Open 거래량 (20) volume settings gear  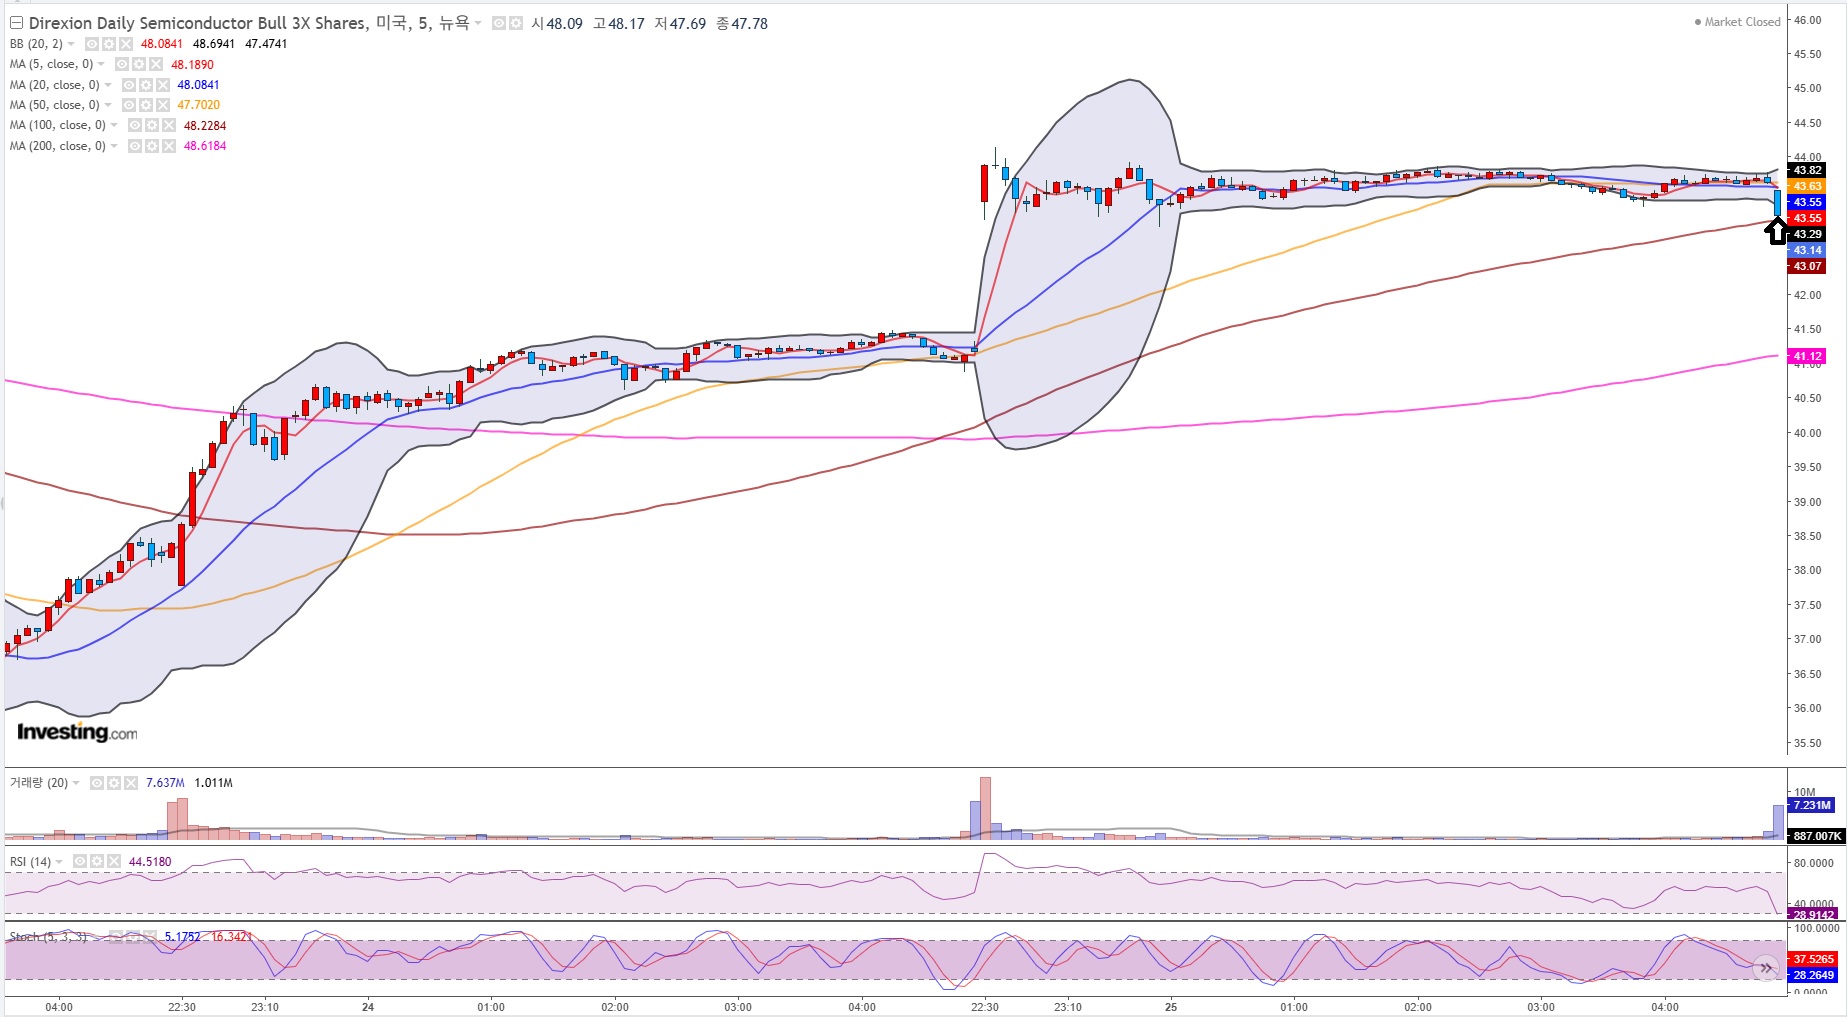[114, 783]
